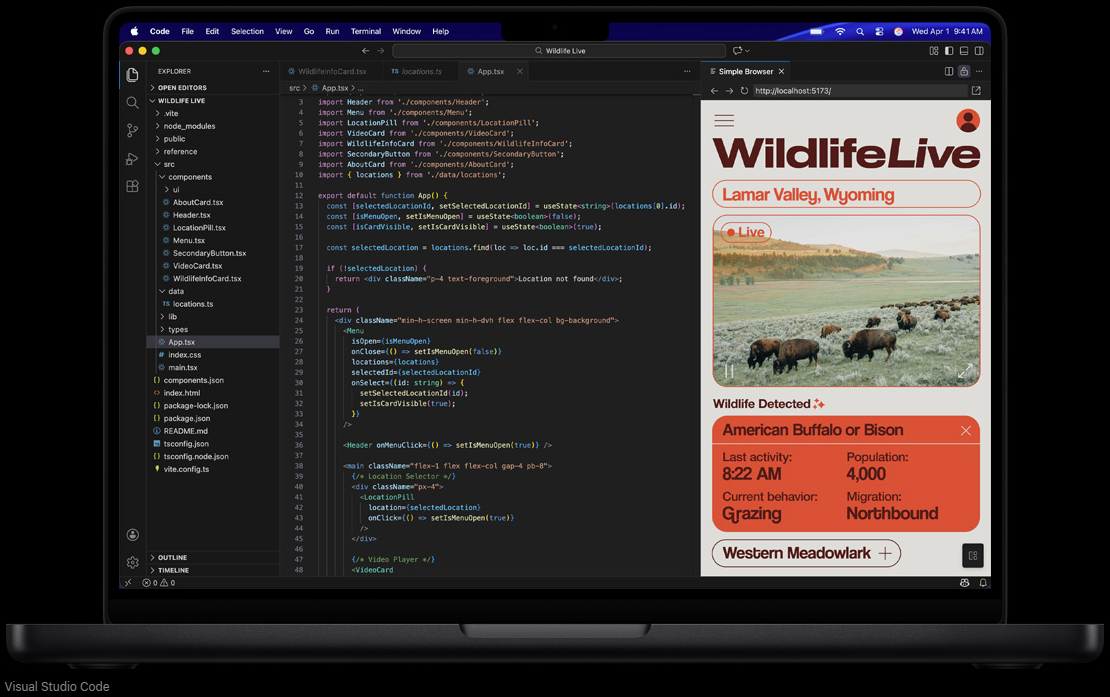Viewport: 1110px width, 697px height.
Task: Toggle the editor group lock icon
Action: pyautogui.click(x=964, y=72)
